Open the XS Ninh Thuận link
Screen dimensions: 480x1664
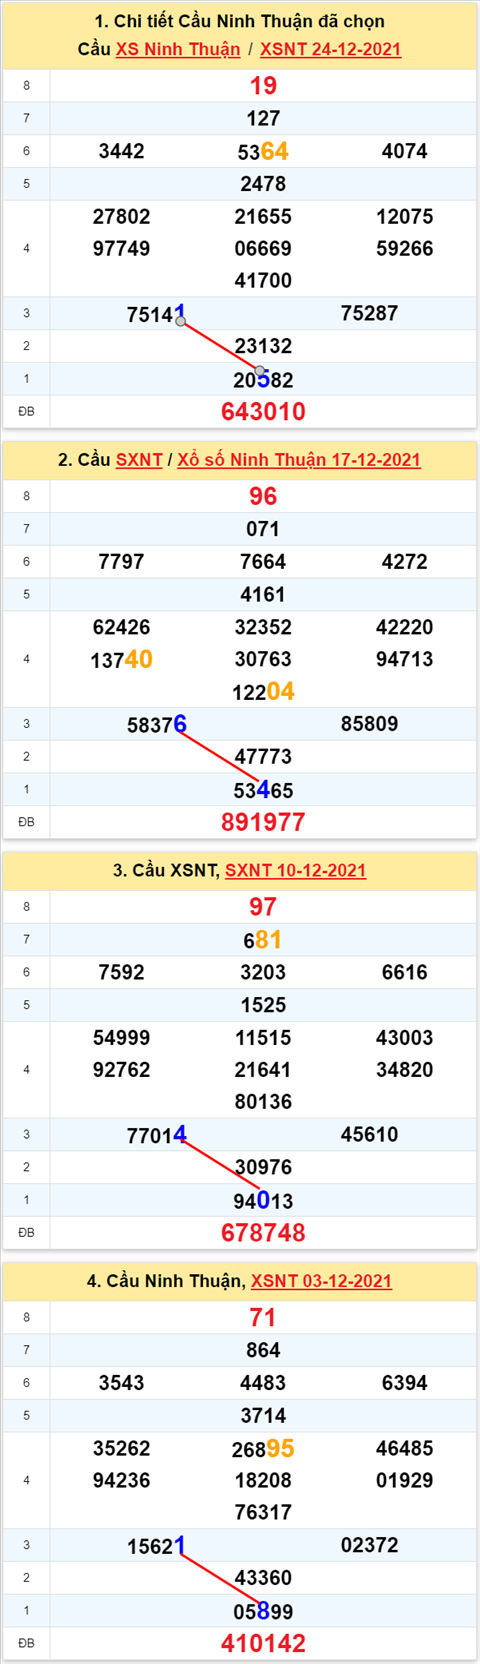tap(178, 49)
